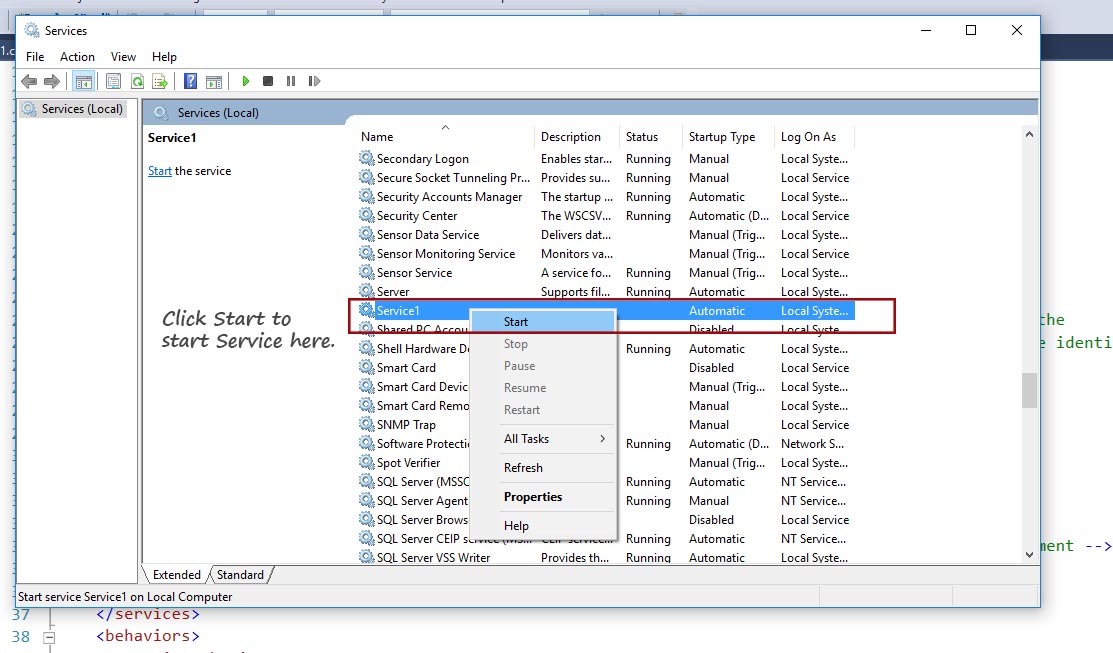Choose Start in the context menu
This screenshot has width=1113, height=653.
click(543, 322)
